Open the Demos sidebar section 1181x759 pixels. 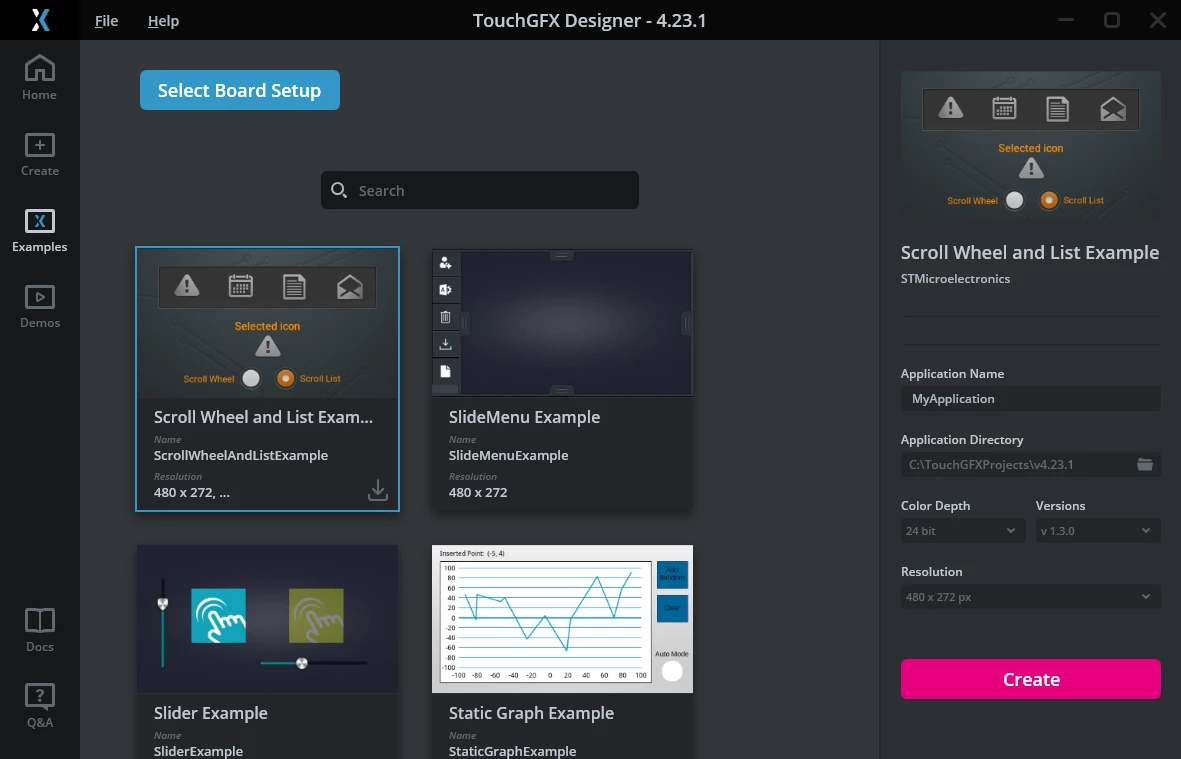(39, 297)
